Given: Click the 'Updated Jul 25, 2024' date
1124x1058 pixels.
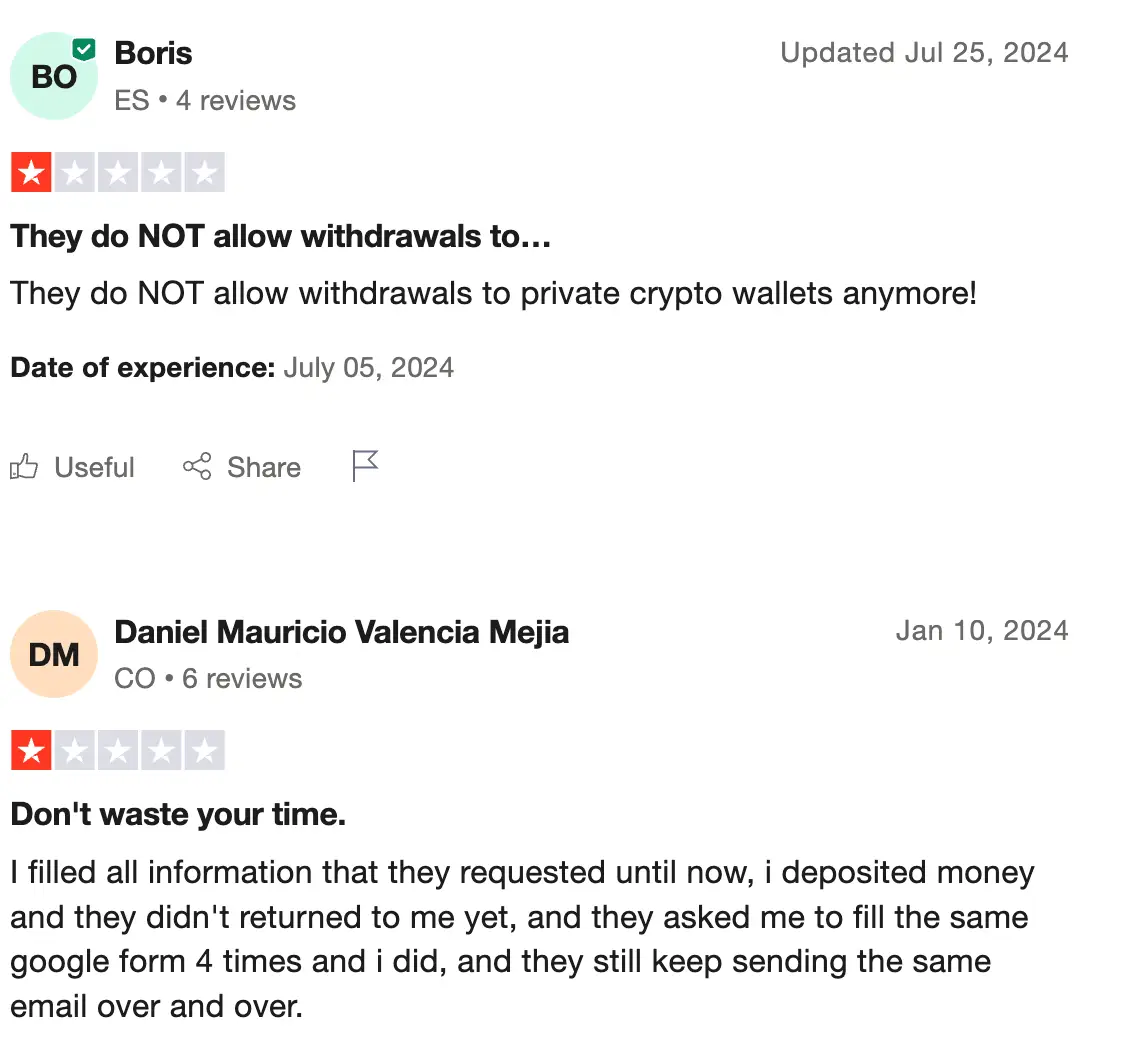Looking at the screenshot, I should coord(924,53).
